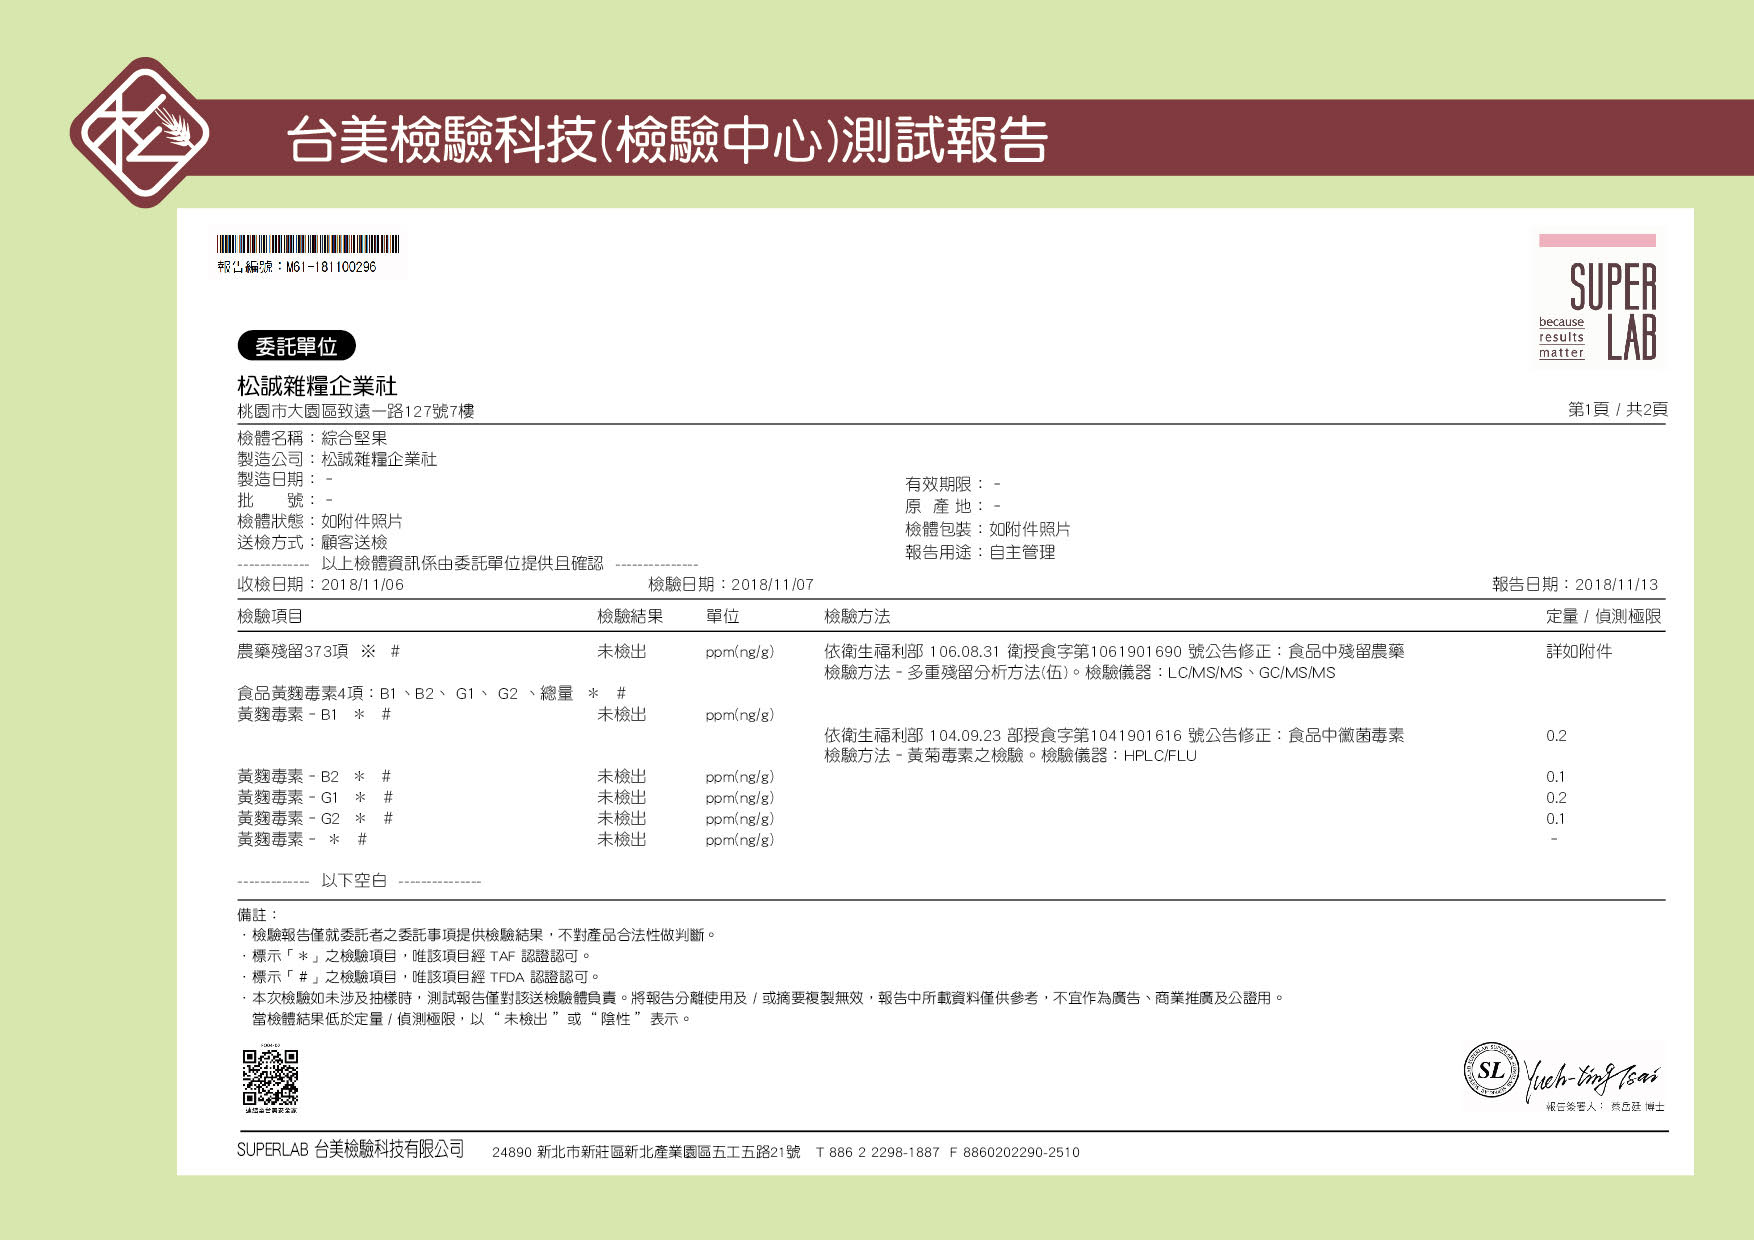Click the "單位" column header
The width and height of the screenshot is (1754, 1240).
(x=722, y=616)
